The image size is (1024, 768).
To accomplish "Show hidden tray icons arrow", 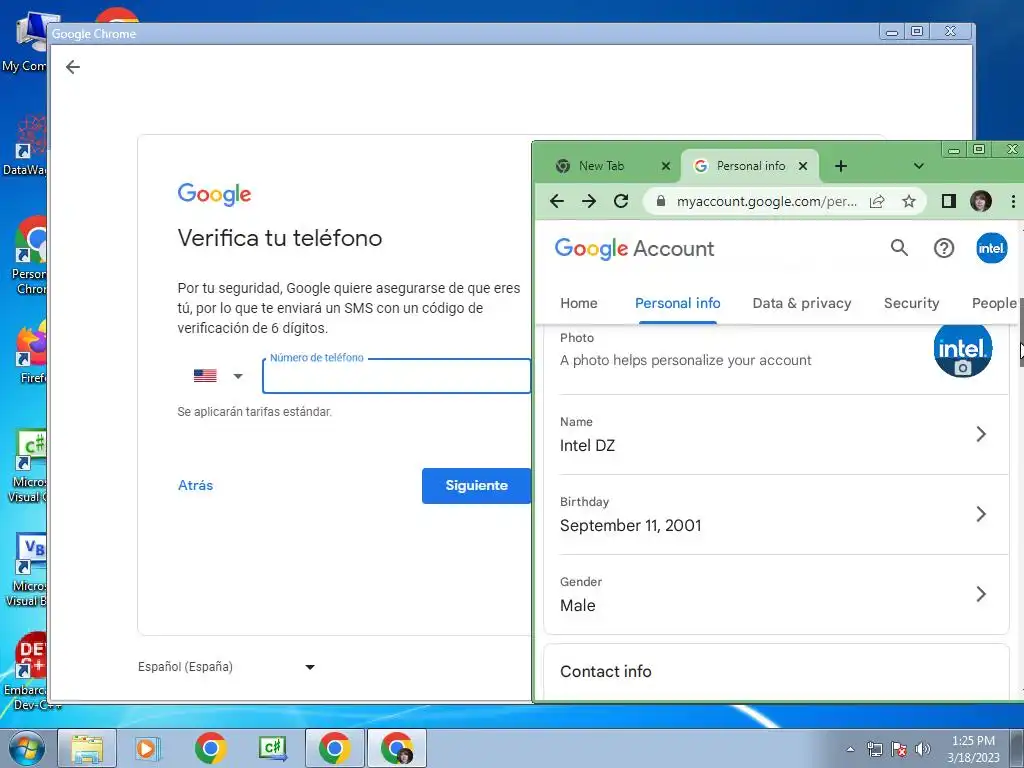I will tap(850, 749).
